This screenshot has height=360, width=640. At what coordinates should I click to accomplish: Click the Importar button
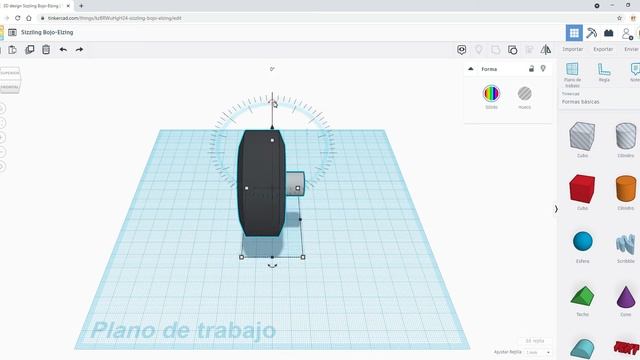click(573, 49)
